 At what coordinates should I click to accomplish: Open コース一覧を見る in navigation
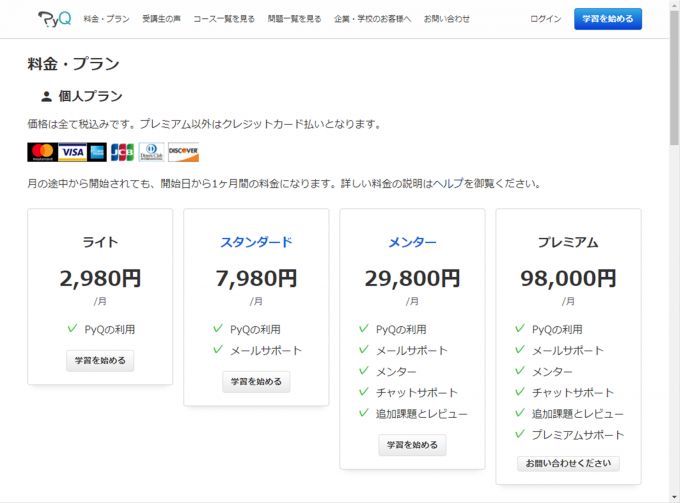224,19
